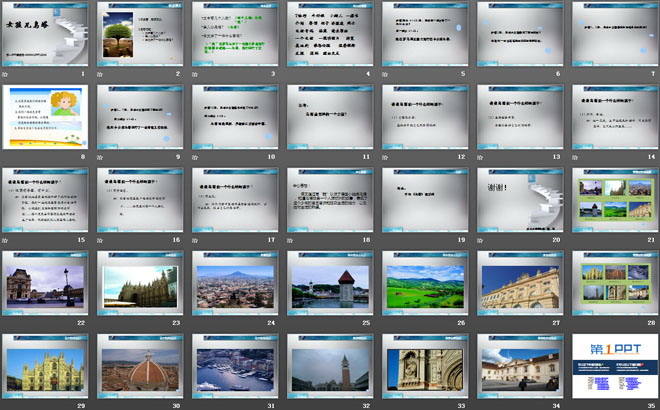Click the animation icon beneath slide 8
Image resolution: width=660 pixels, height=410 pixels.
(7, 157)
